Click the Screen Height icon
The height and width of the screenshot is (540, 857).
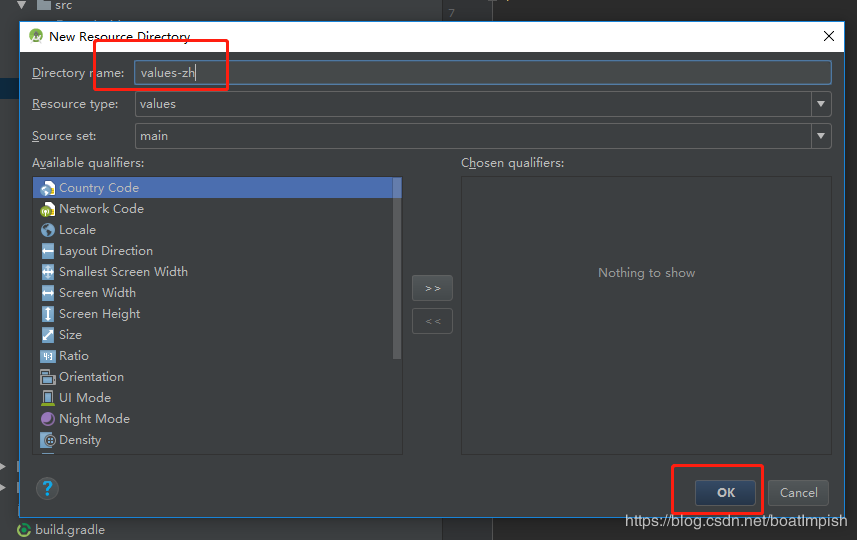48,314
